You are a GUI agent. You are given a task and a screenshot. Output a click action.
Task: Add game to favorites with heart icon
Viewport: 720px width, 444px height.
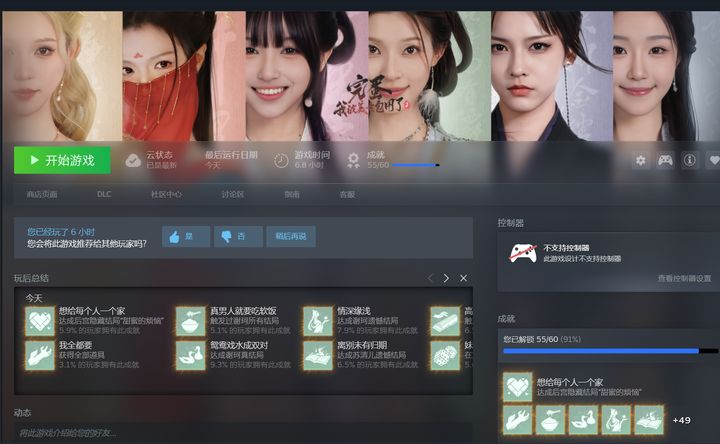pos(713,160)
